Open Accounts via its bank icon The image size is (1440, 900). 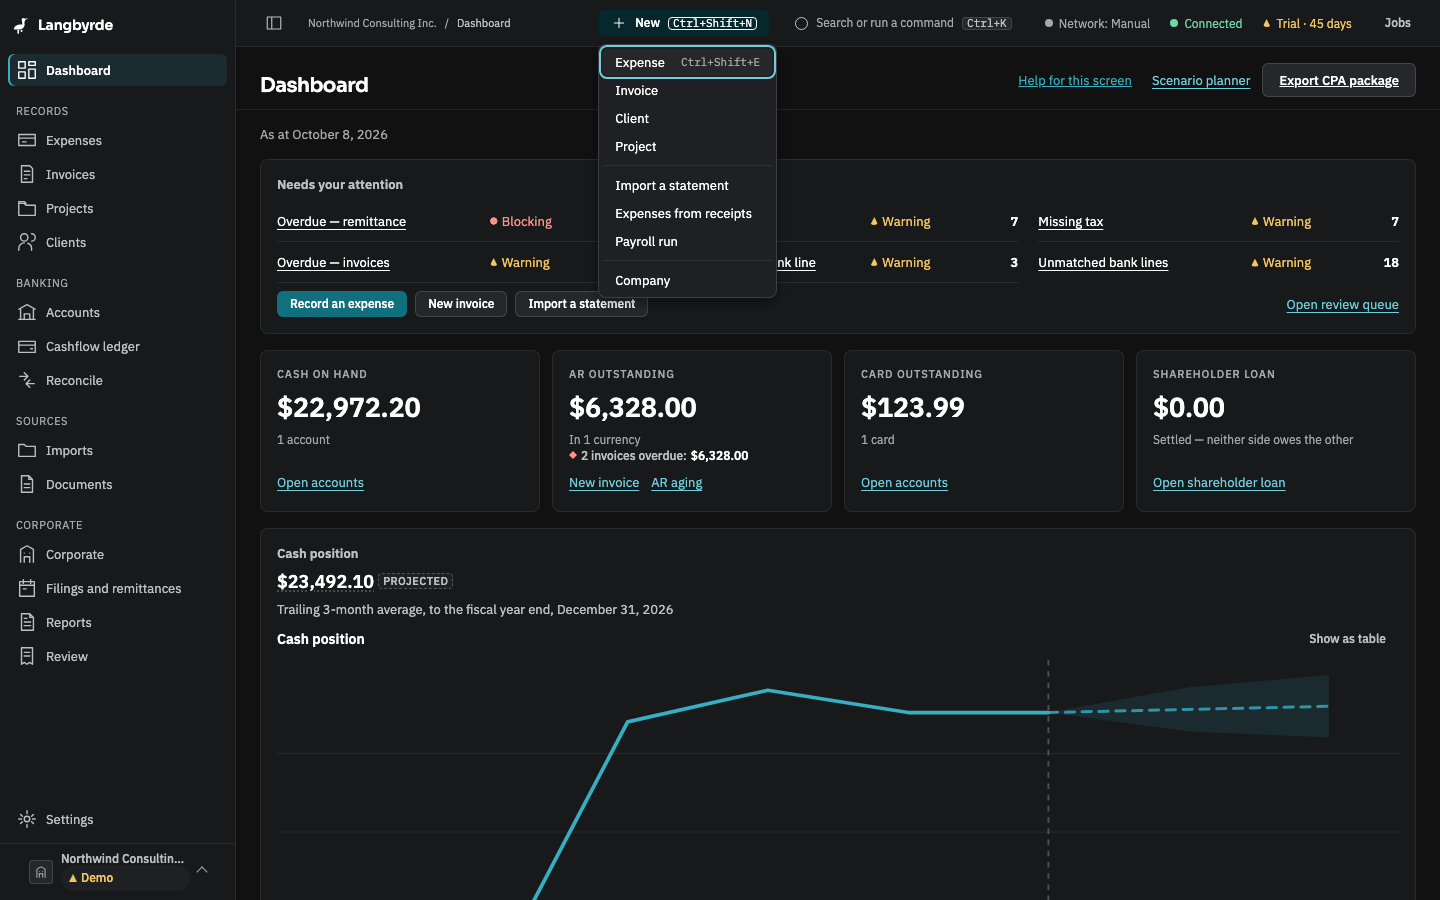click(x=27, y=312)
